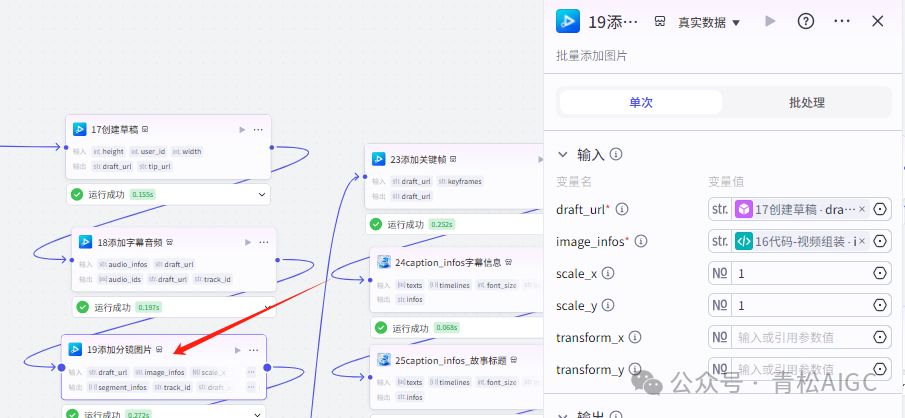Image resolution: width=905 pixels, height=418 pixels.
Task: Open more options on node 17创建草稿
Action: click(258, 129)
